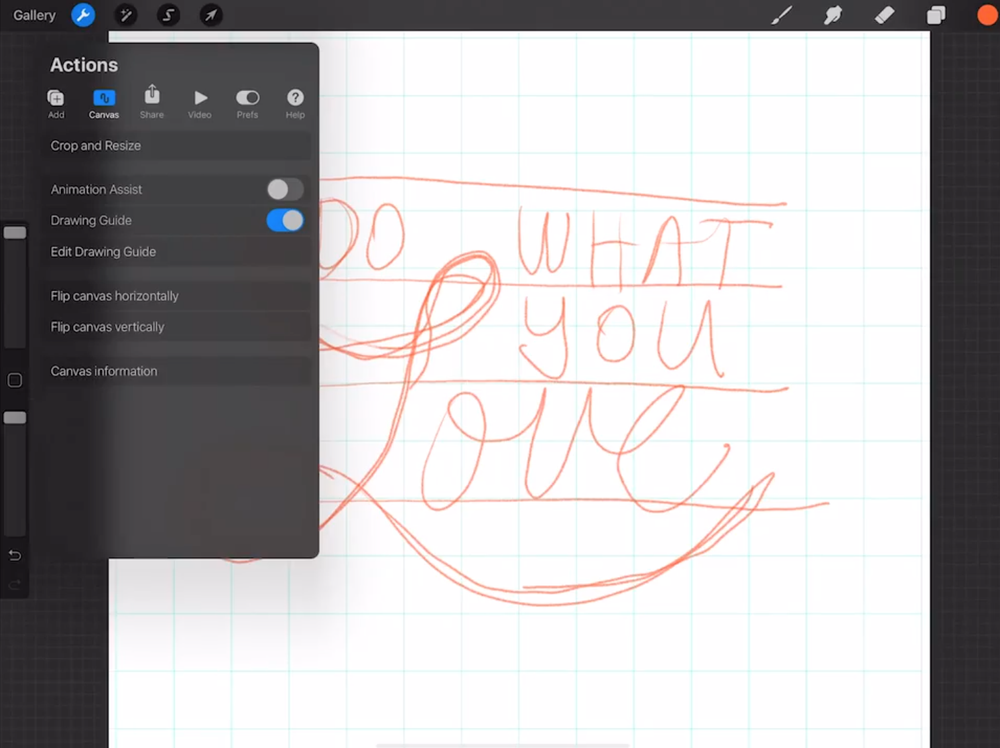Select the Paintbrush tool
The height and width of the screenshot is (748, 1000).
(782, 15)
